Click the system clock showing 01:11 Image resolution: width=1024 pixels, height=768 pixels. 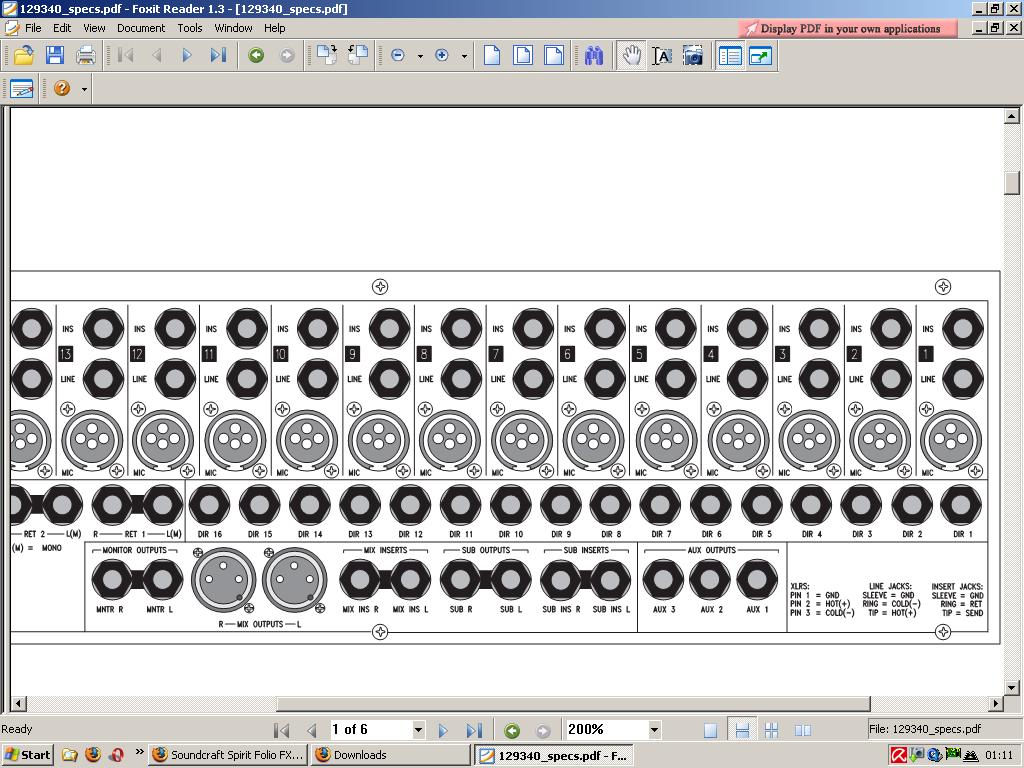pos(999,756)
